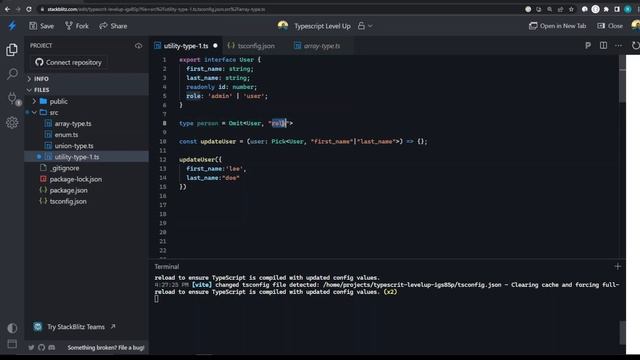640x360 pixels.
Task: Open enum.ts file
Action: tap(86, 135)
